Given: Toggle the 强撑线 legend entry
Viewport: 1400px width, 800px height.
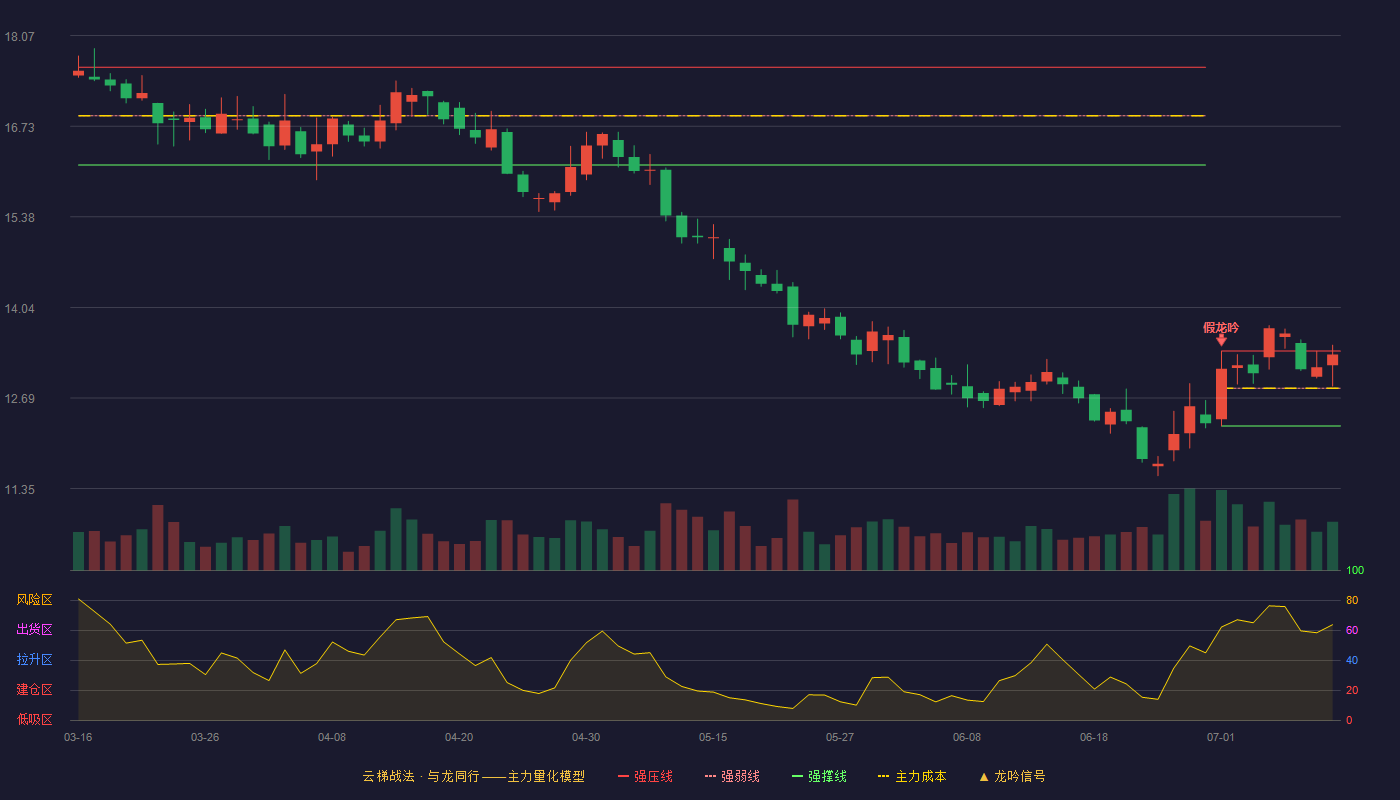Looking at the screenshot, I should pos(819,776).
